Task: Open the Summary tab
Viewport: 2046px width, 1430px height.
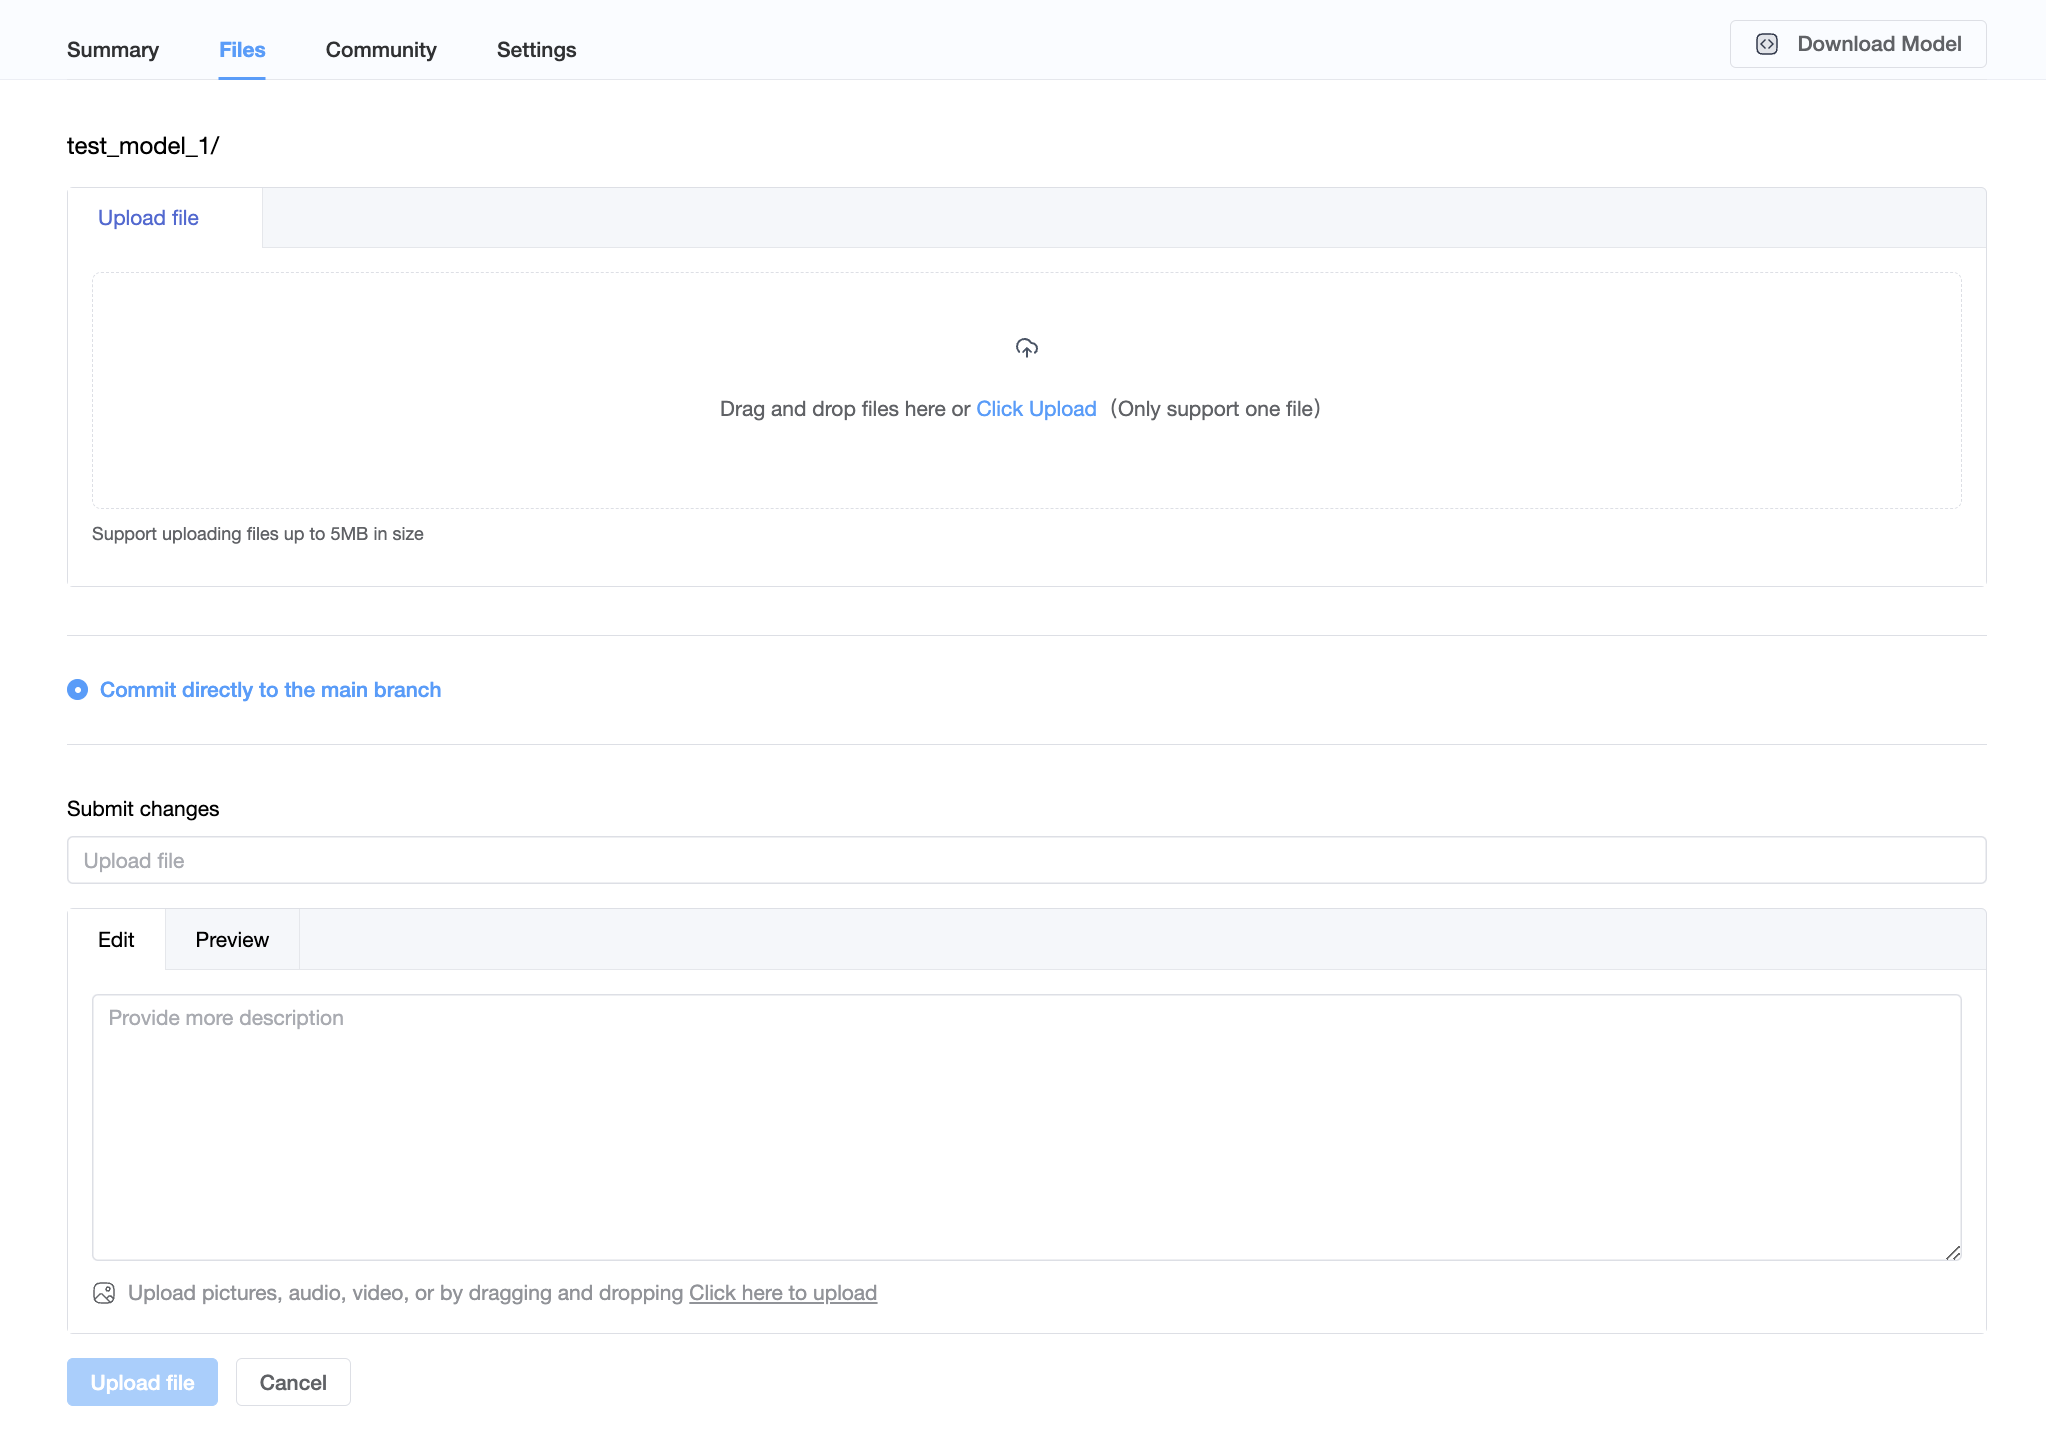Action: [x=113, y=50]
